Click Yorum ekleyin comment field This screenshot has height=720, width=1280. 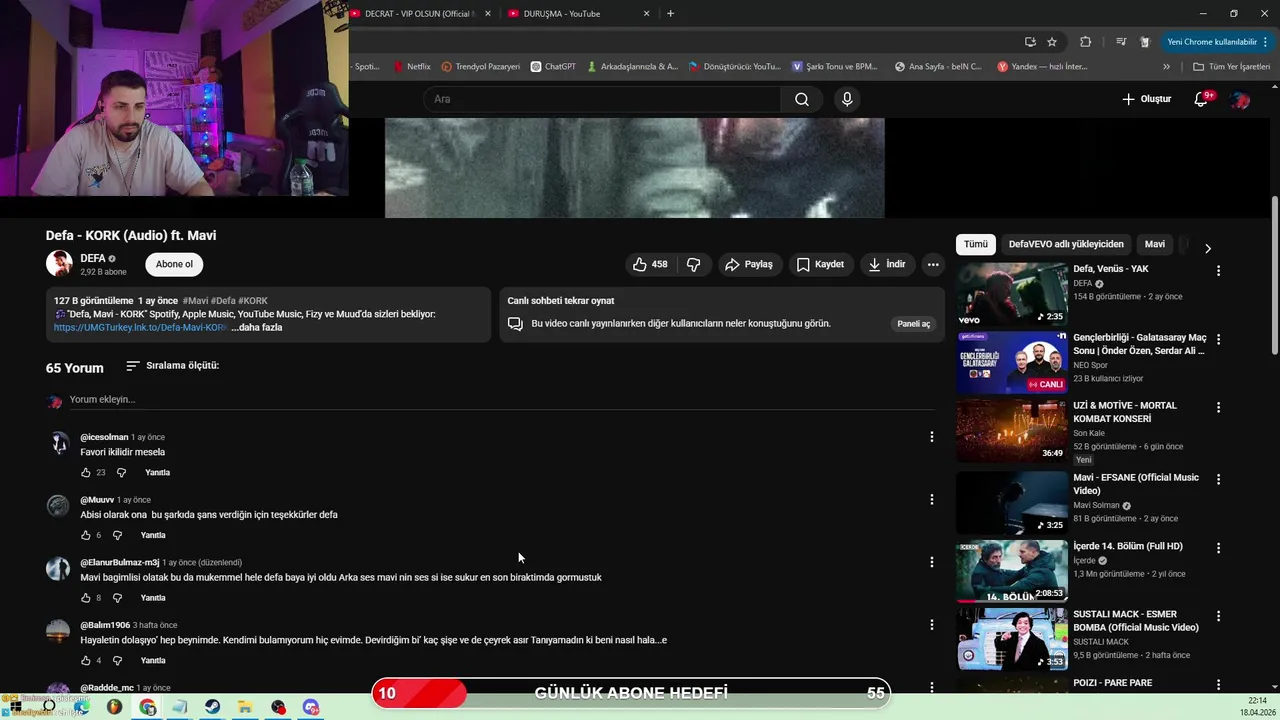500,399
